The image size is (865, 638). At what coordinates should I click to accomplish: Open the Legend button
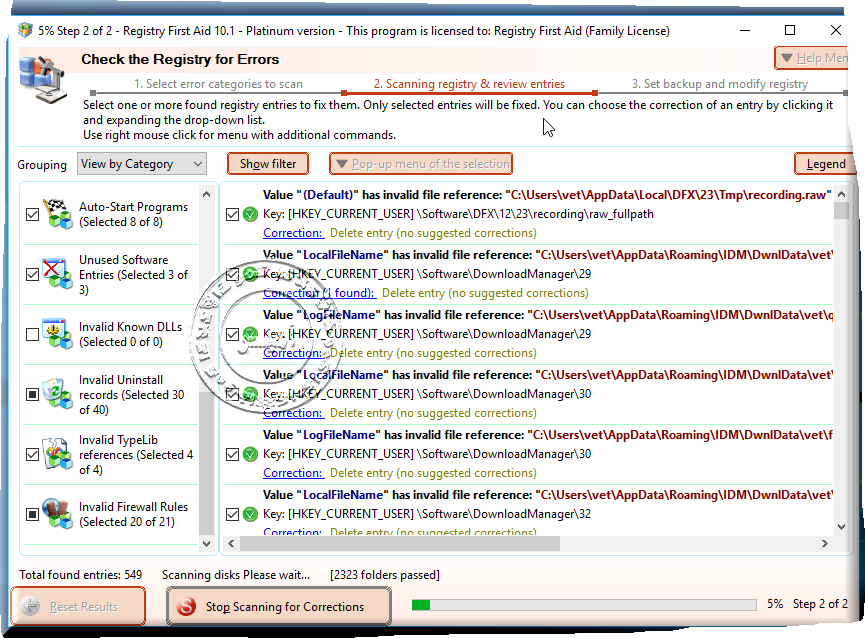[x=825, y=164]
